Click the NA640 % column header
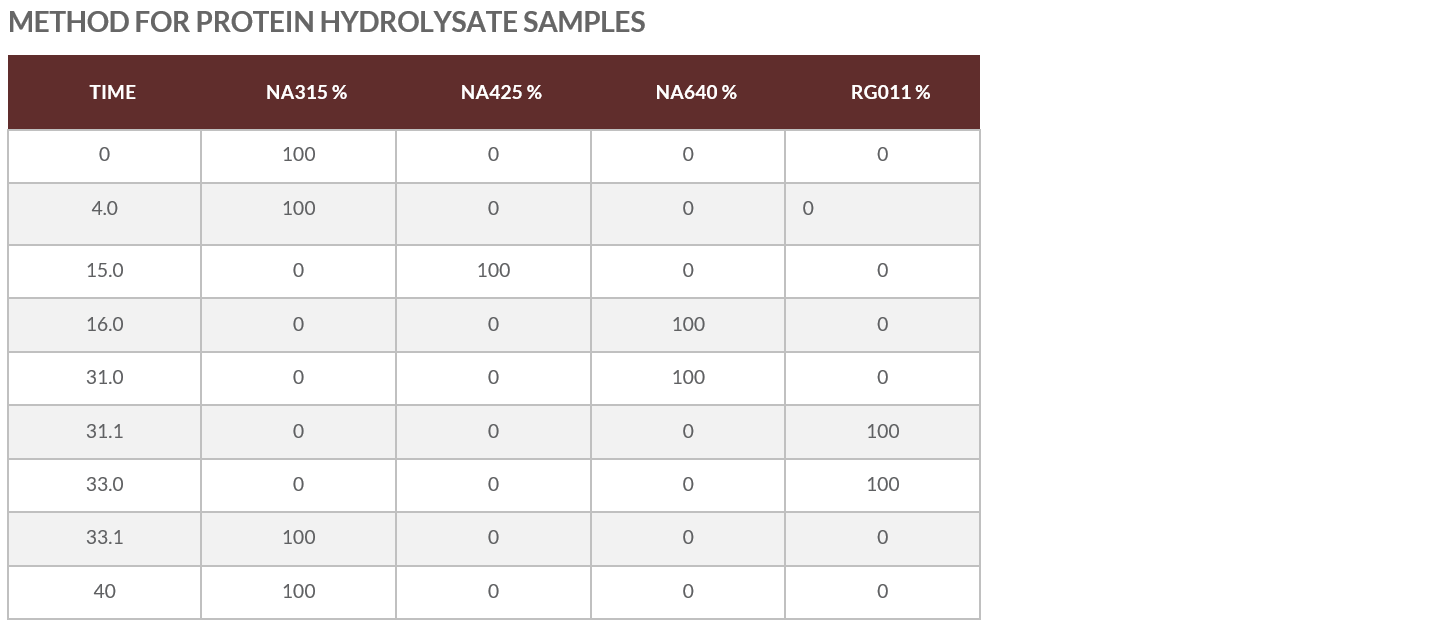 click(696, 92)
